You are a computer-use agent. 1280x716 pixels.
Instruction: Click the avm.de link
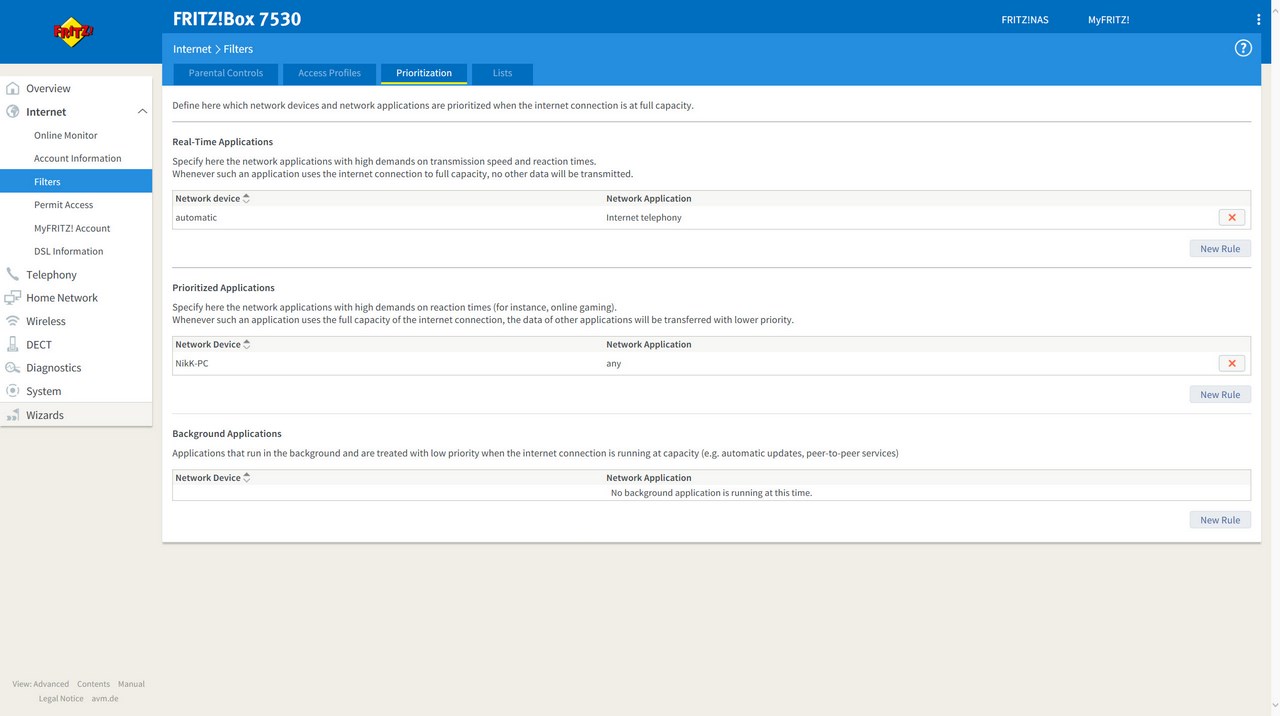105,699
